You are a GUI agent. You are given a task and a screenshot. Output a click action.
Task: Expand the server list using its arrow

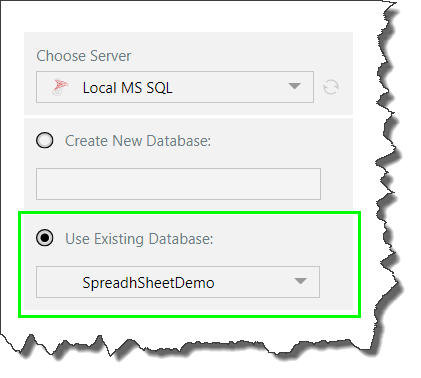[294, 86]
